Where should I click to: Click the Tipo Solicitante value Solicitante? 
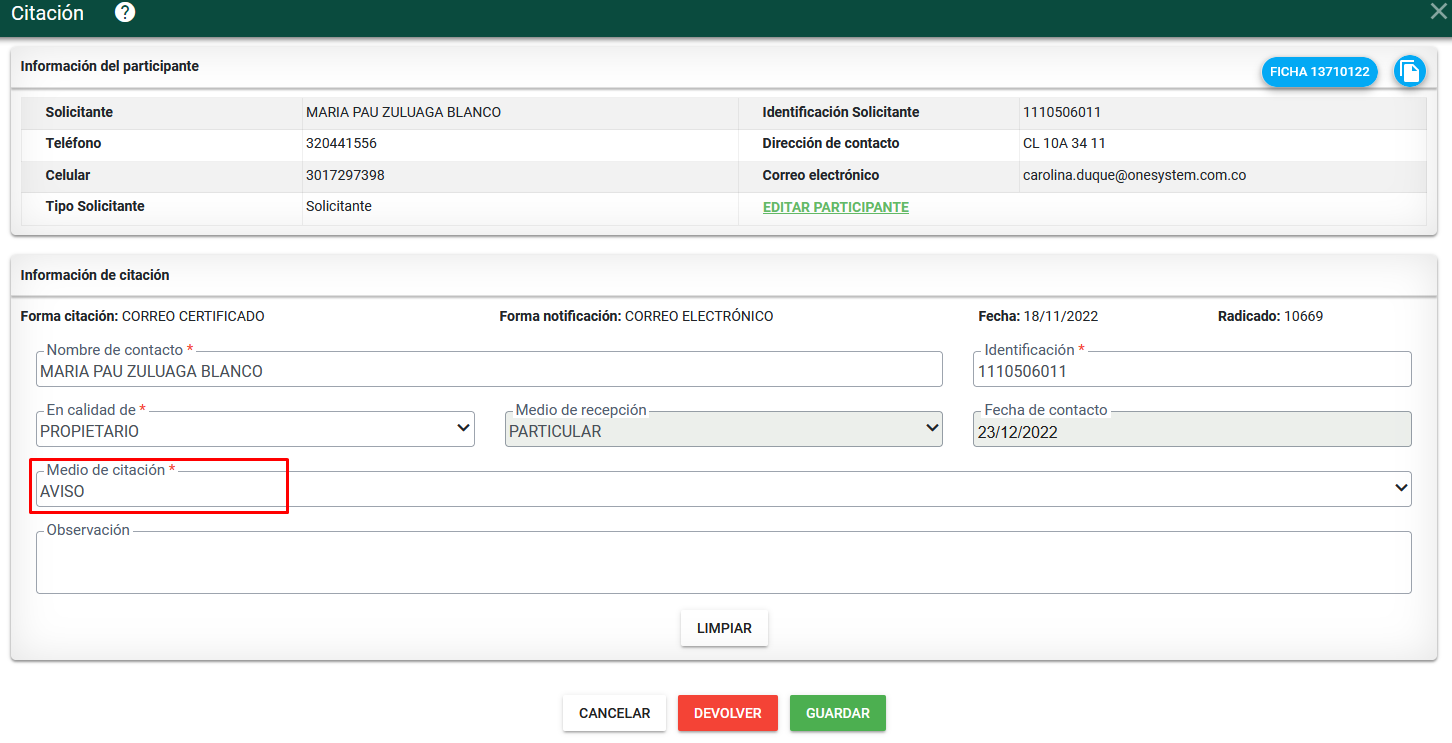click(x=339, y=206)
